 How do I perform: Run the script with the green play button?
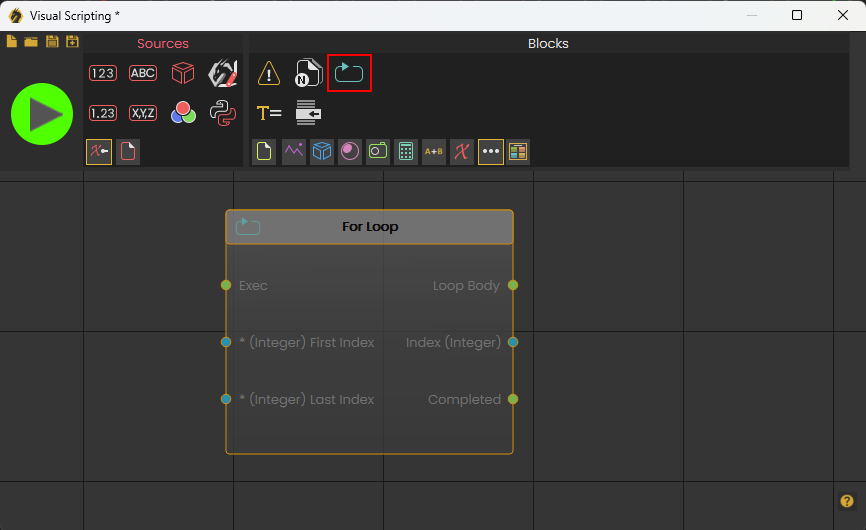point(42,114)
